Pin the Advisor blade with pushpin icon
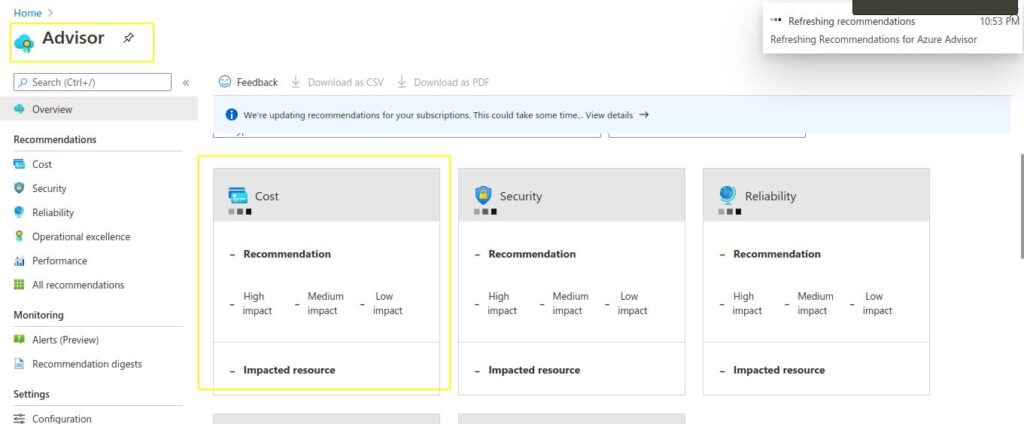This screenshot has width=1024, height=424. coord(128,39)
